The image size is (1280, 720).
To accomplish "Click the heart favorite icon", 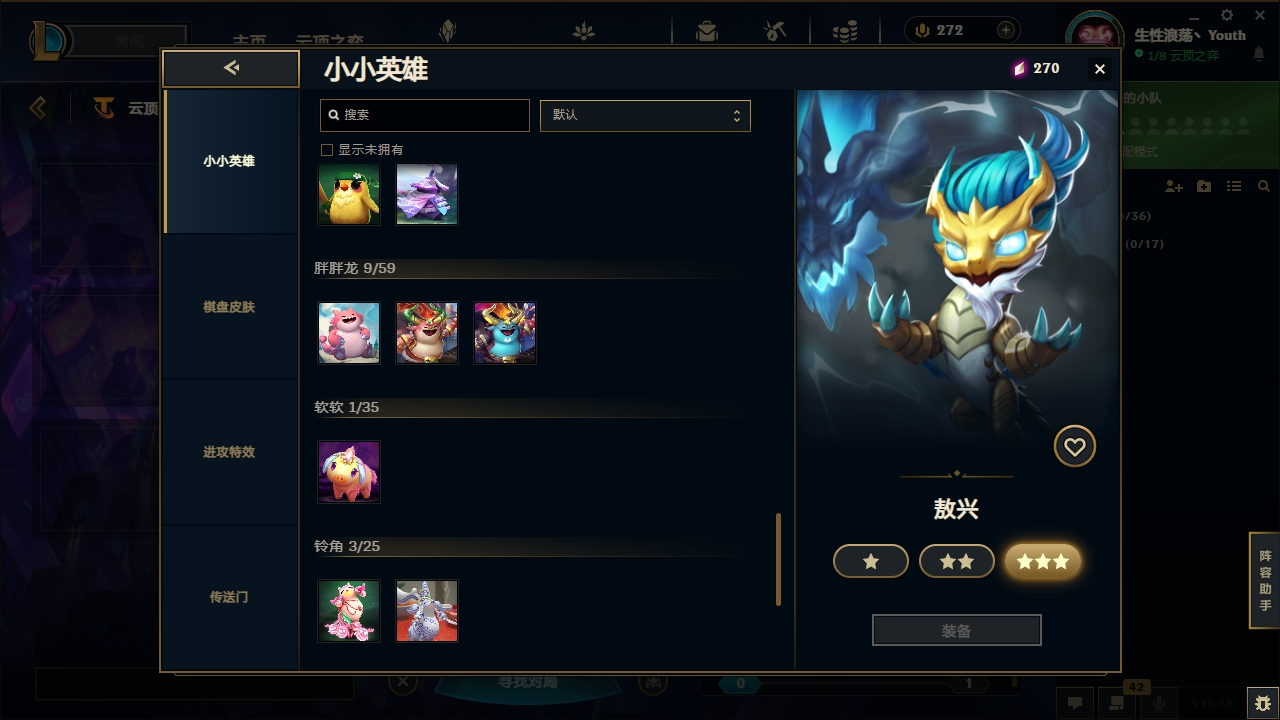I will 1075,447.
